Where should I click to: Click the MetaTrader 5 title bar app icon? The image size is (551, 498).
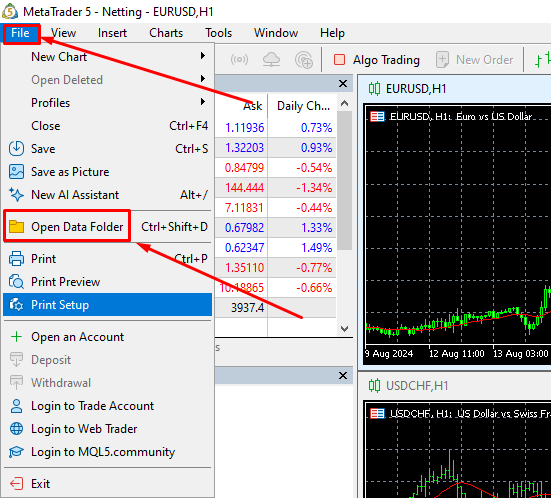10,11
